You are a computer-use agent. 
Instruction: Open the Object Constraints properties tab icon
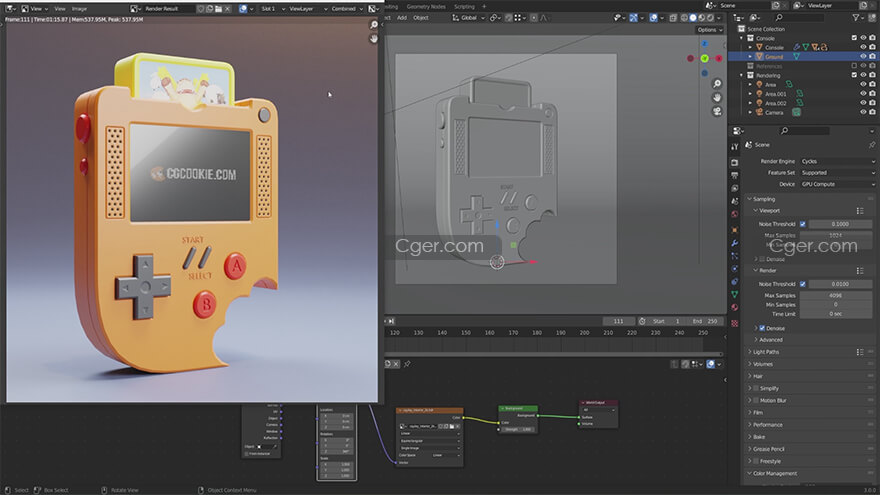tap(735, 282)
